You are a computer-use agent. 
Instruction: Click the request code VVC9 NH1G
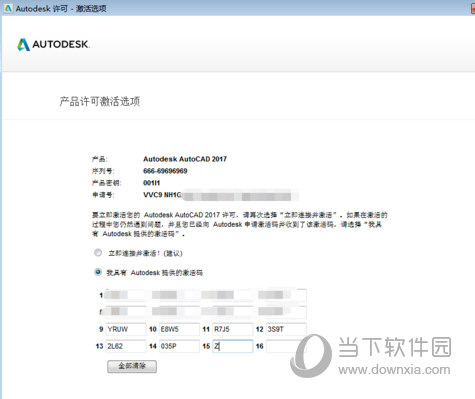tap(162, 195)
